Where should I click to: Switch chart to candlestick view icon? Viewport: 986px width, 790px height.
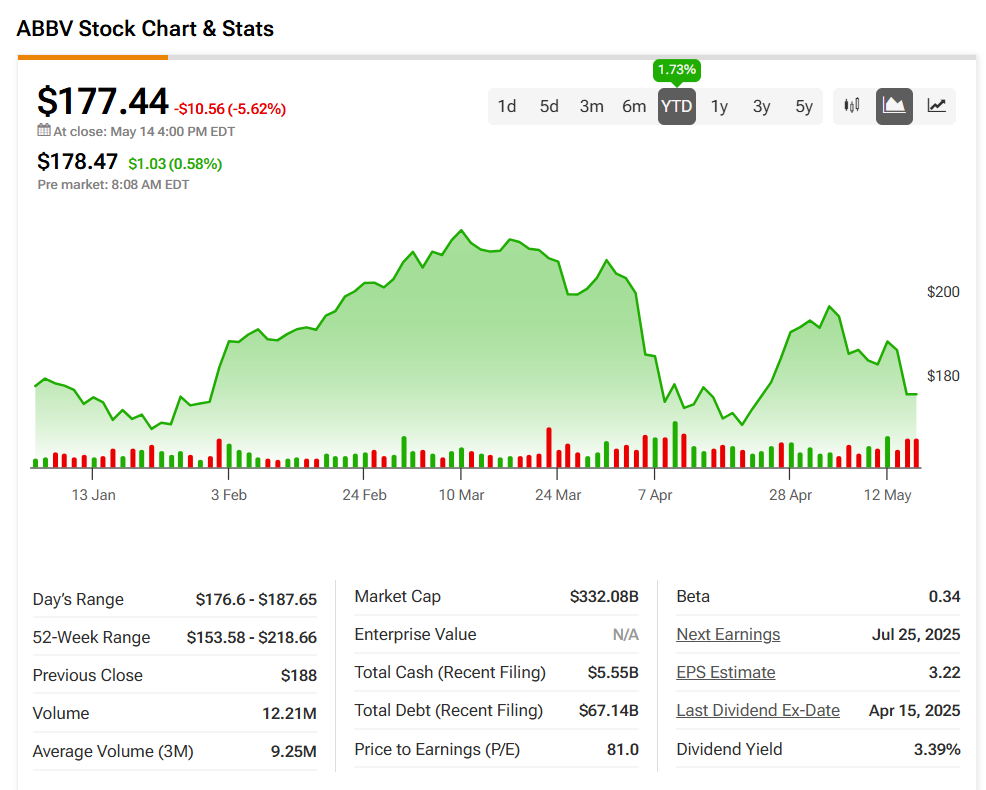click(x=852, y=106)
